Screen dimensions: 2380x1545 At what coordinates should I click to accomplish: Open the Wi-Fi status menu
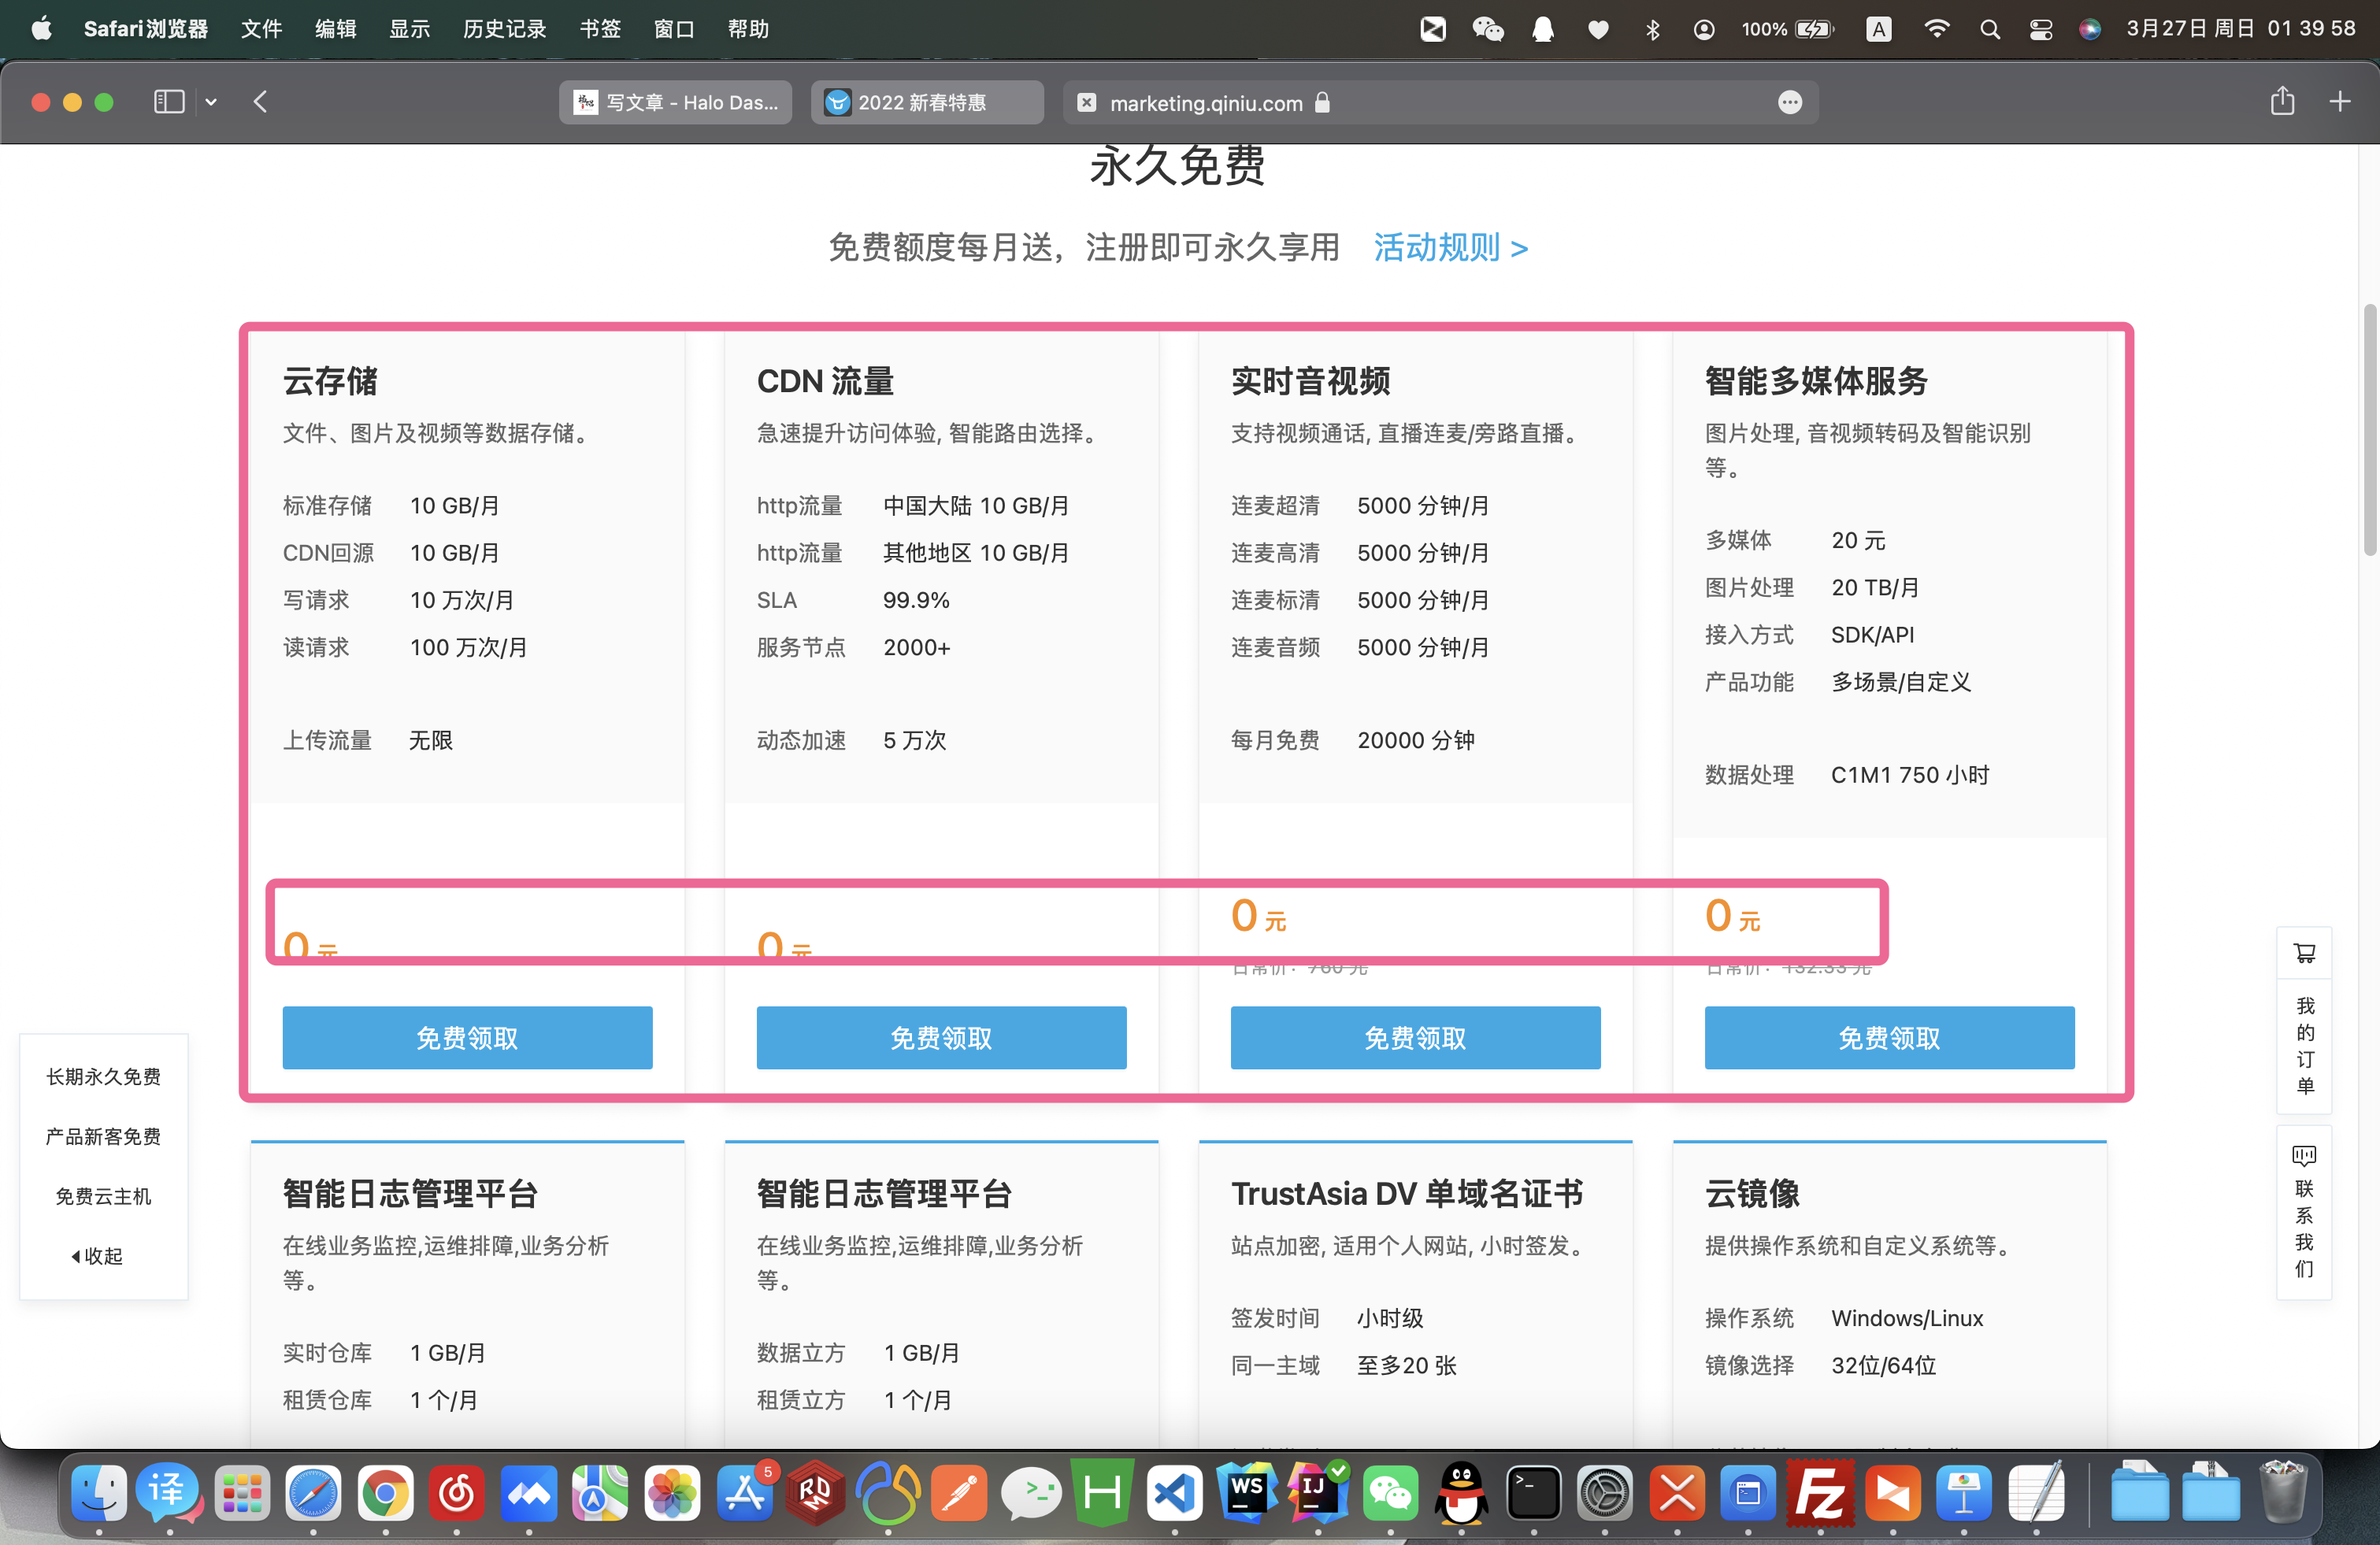pyautogui.click(x=1936, y=29)
